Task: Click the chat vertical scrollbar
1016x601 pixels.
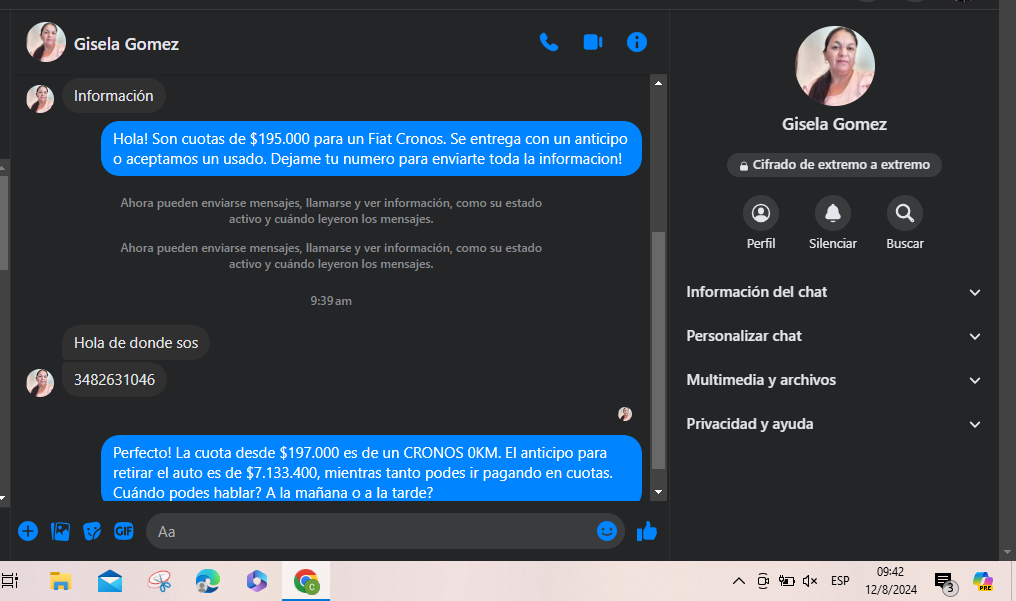Action: [x=658, y=350]
